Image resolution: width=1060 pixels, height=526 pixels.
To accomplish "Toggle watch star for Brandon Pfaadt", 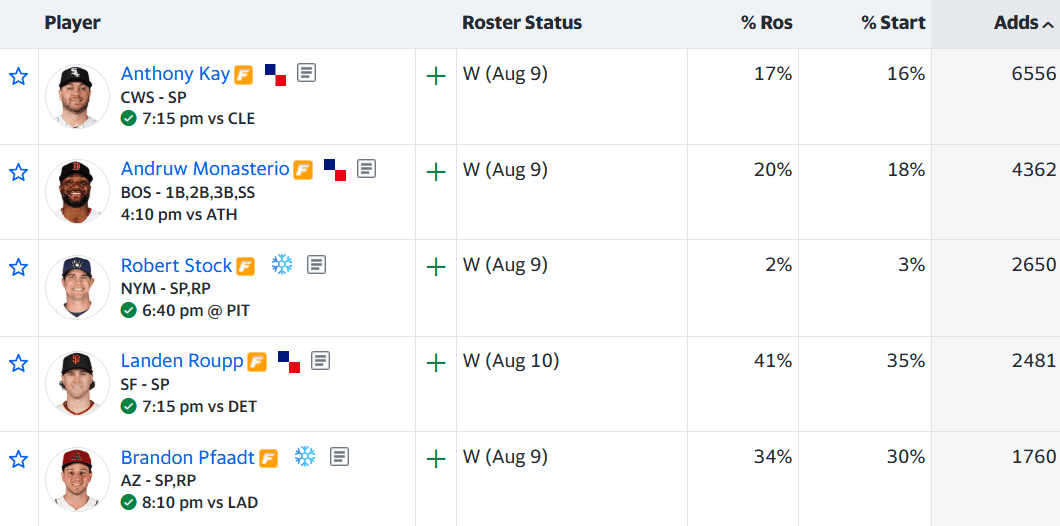I will [x=18, y=460].
